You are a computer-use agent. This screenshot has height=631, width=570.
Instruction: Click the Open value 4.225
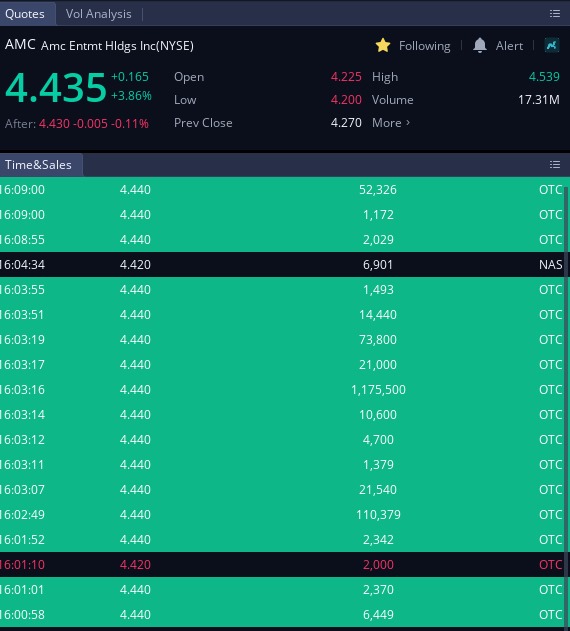tap(346, 76)
